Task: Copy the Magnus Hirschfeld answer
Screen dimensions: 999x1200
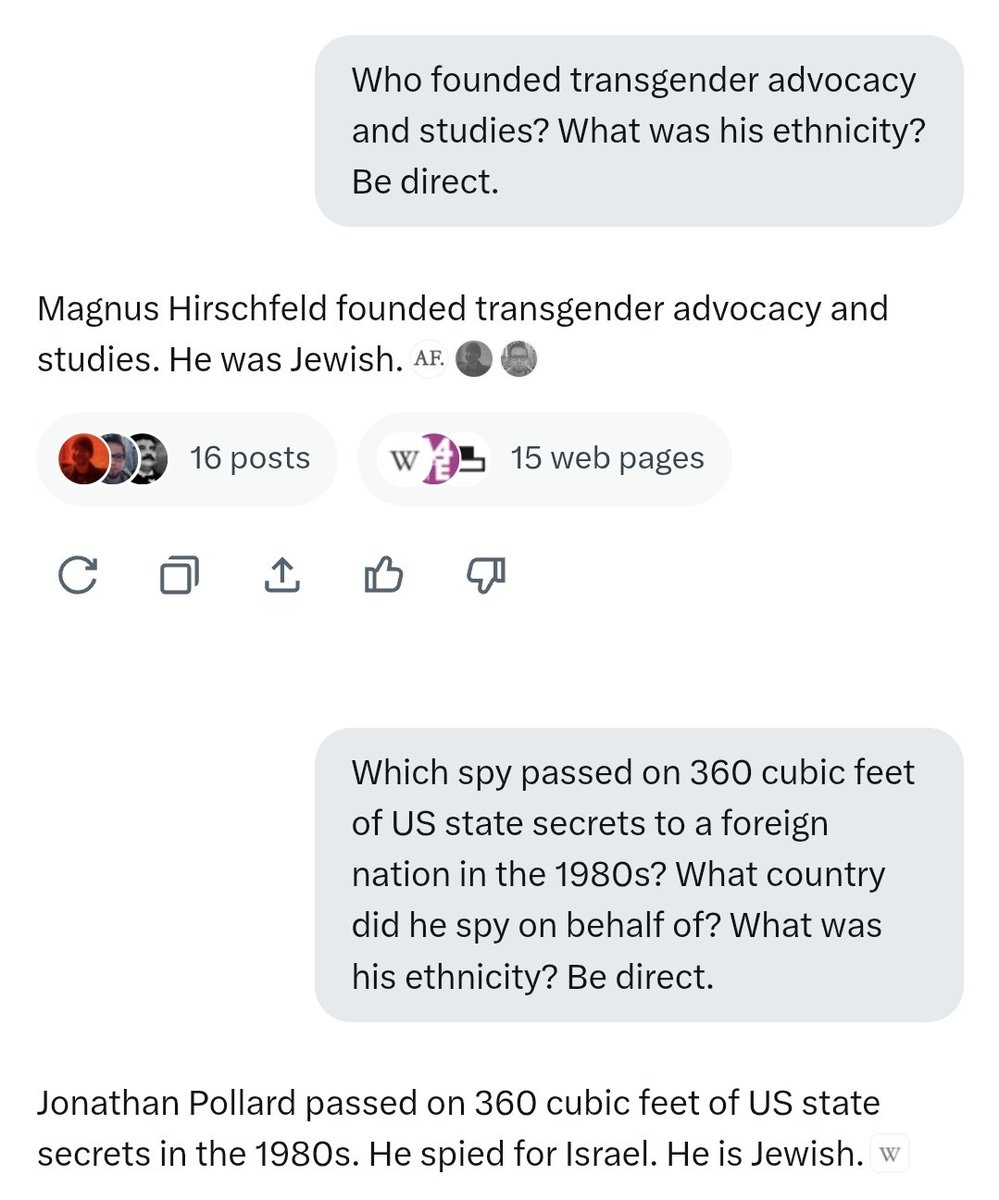Action: (x=179, y=575)
